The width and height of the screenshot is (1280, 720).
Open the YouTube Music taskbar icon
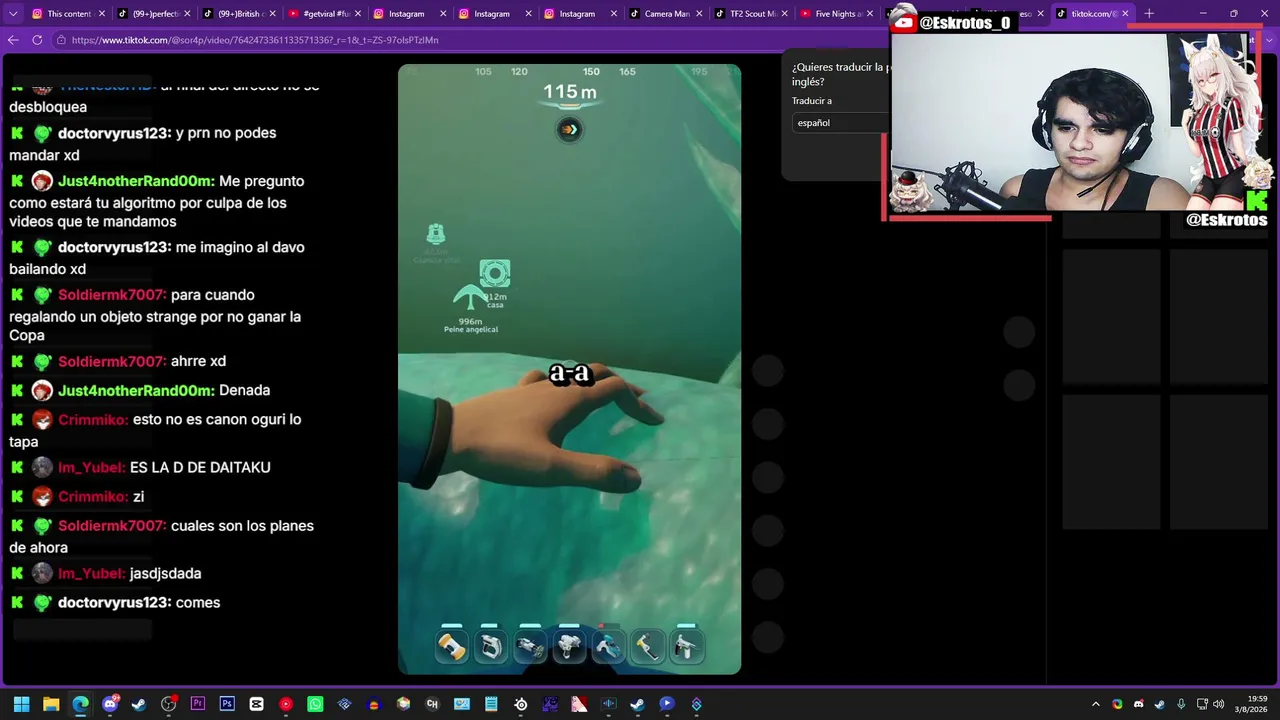coord(286,704)
